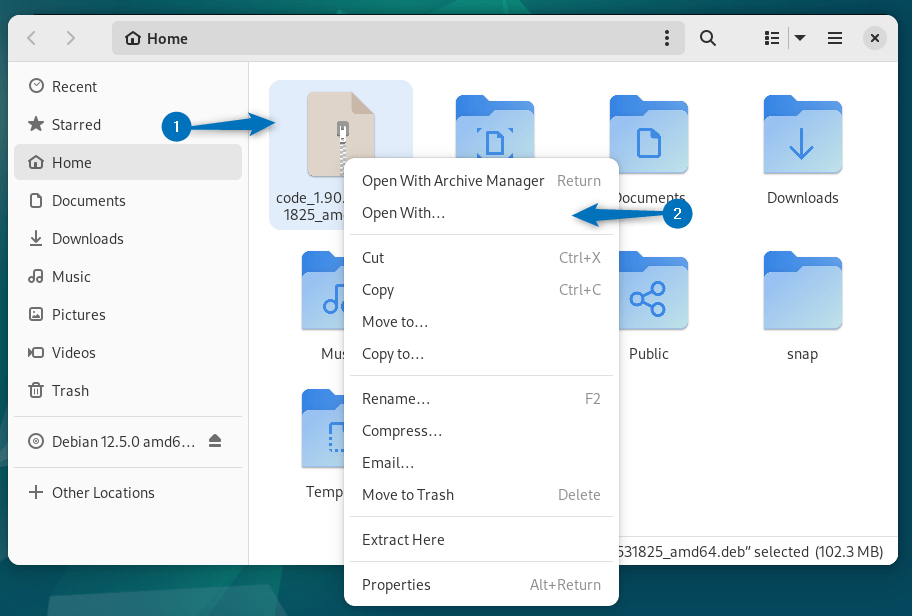
Task: Click the back navigation arrow
Action: tap(31, 37)
